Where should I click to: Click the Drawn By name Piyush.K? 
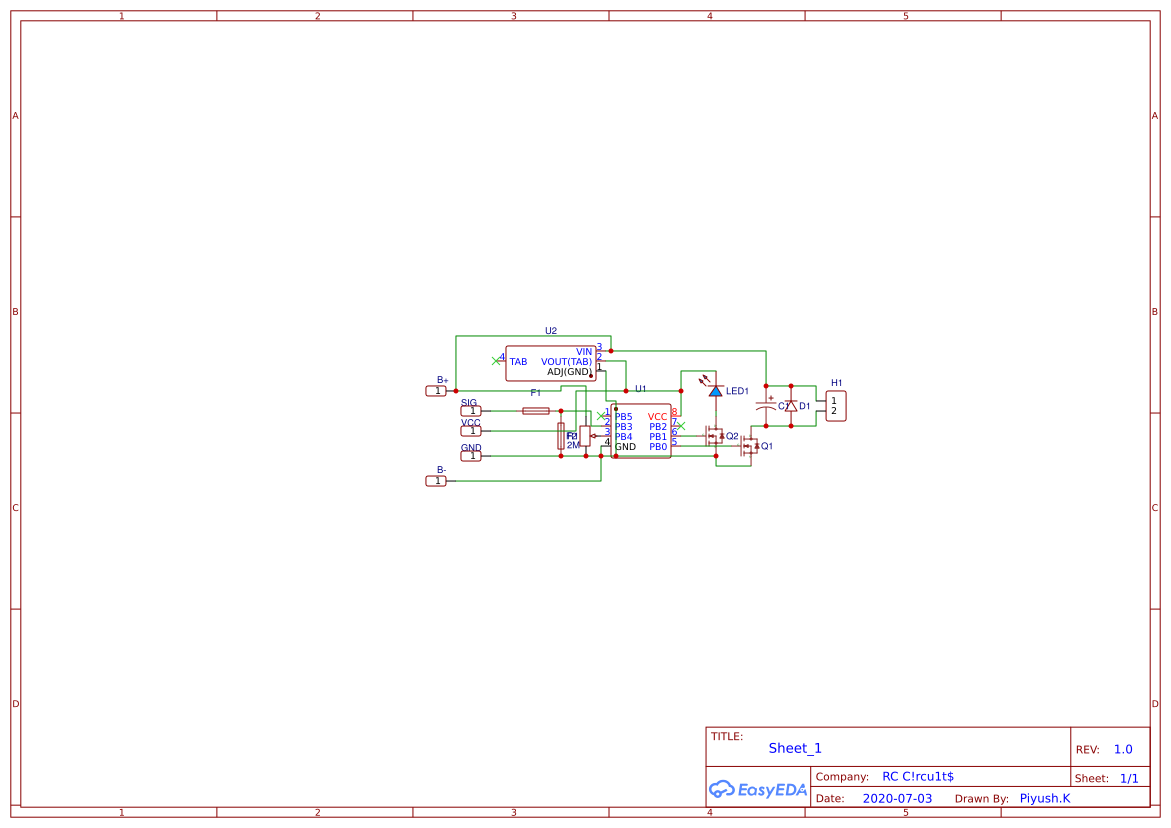click(x=1045, y=798)
